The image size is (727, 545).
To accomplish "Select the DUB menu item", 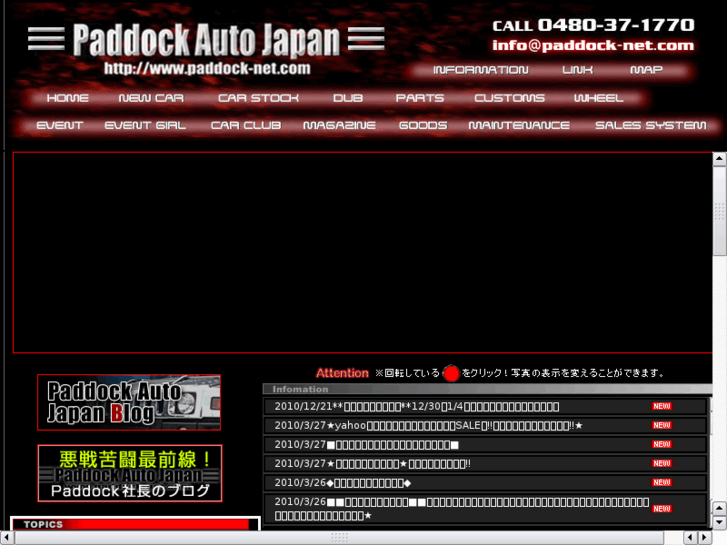I will click(348, 98).
